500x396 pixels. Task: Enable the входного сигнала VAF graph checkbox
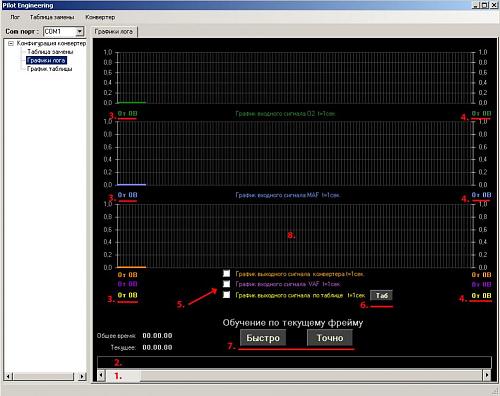pyautogui.click(x=227, y=284)
